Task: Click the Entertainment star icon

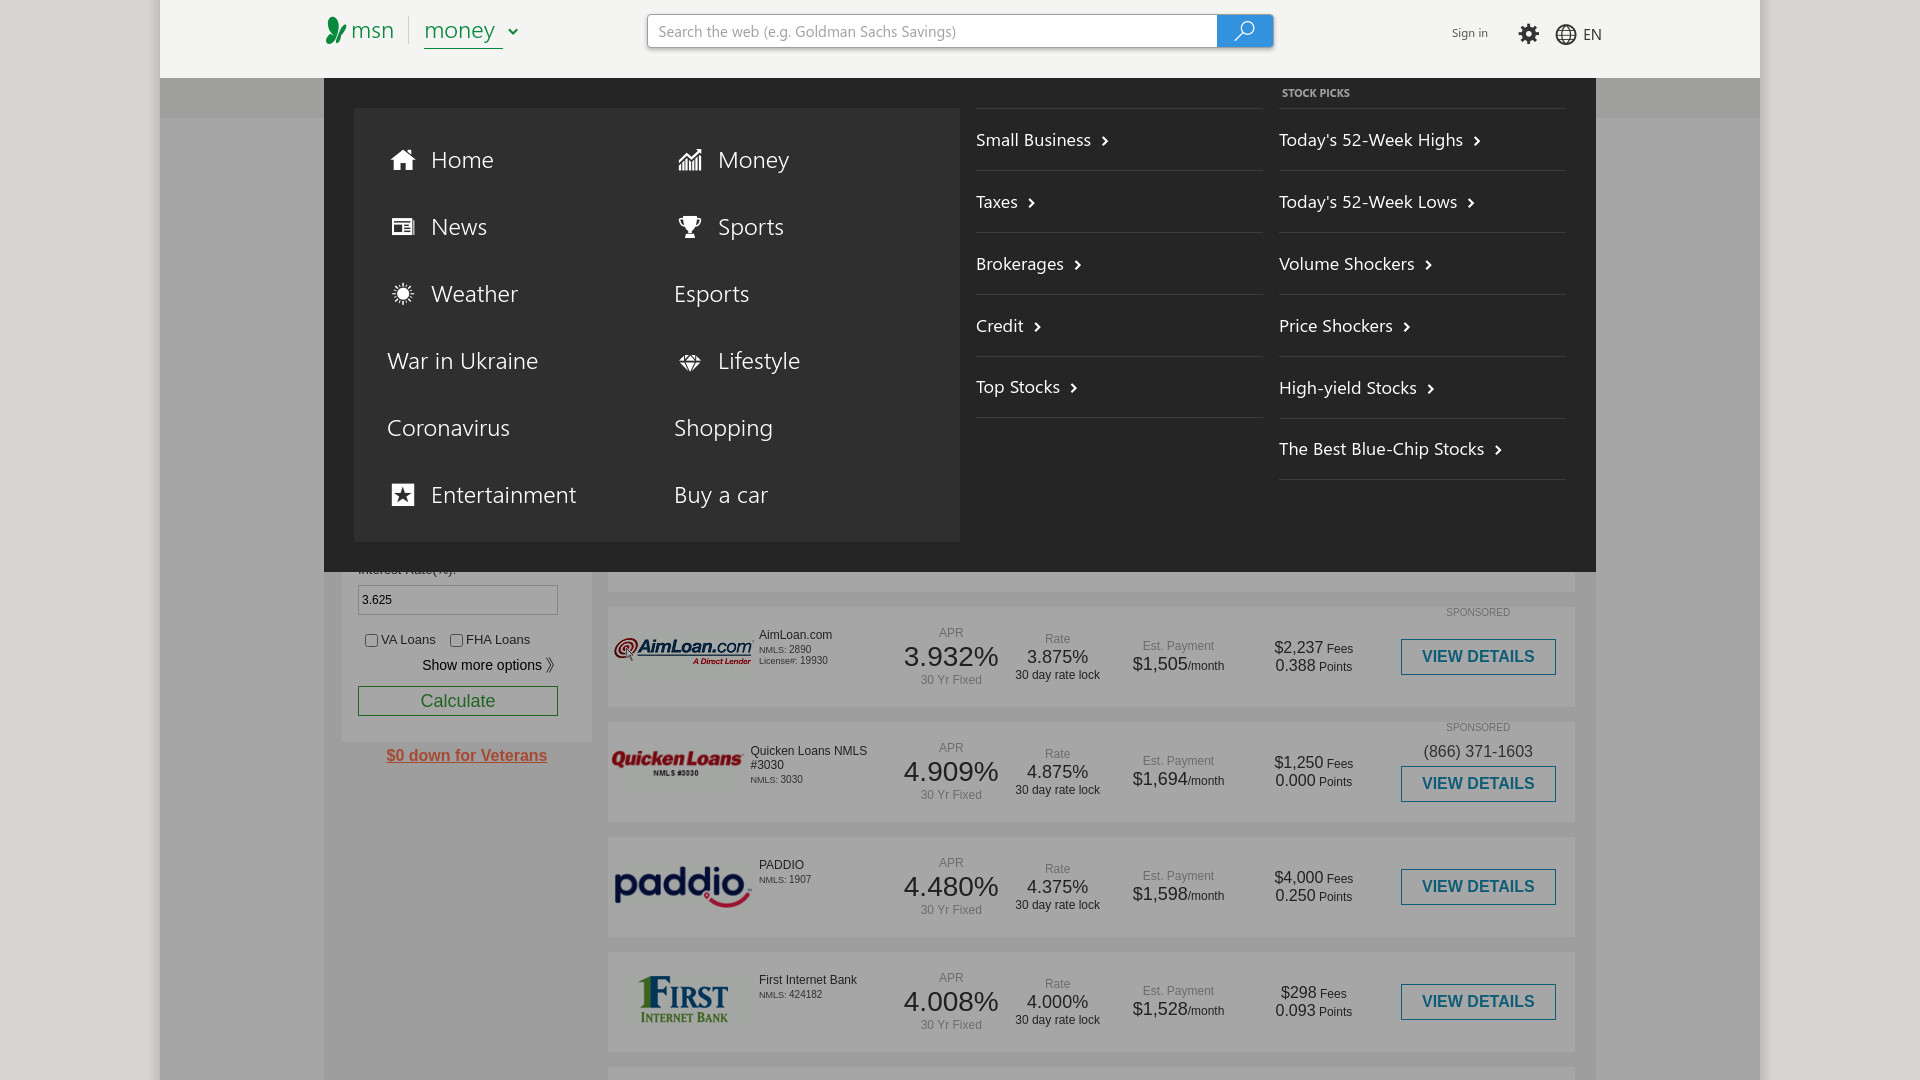Action: [x=403, y=495]
